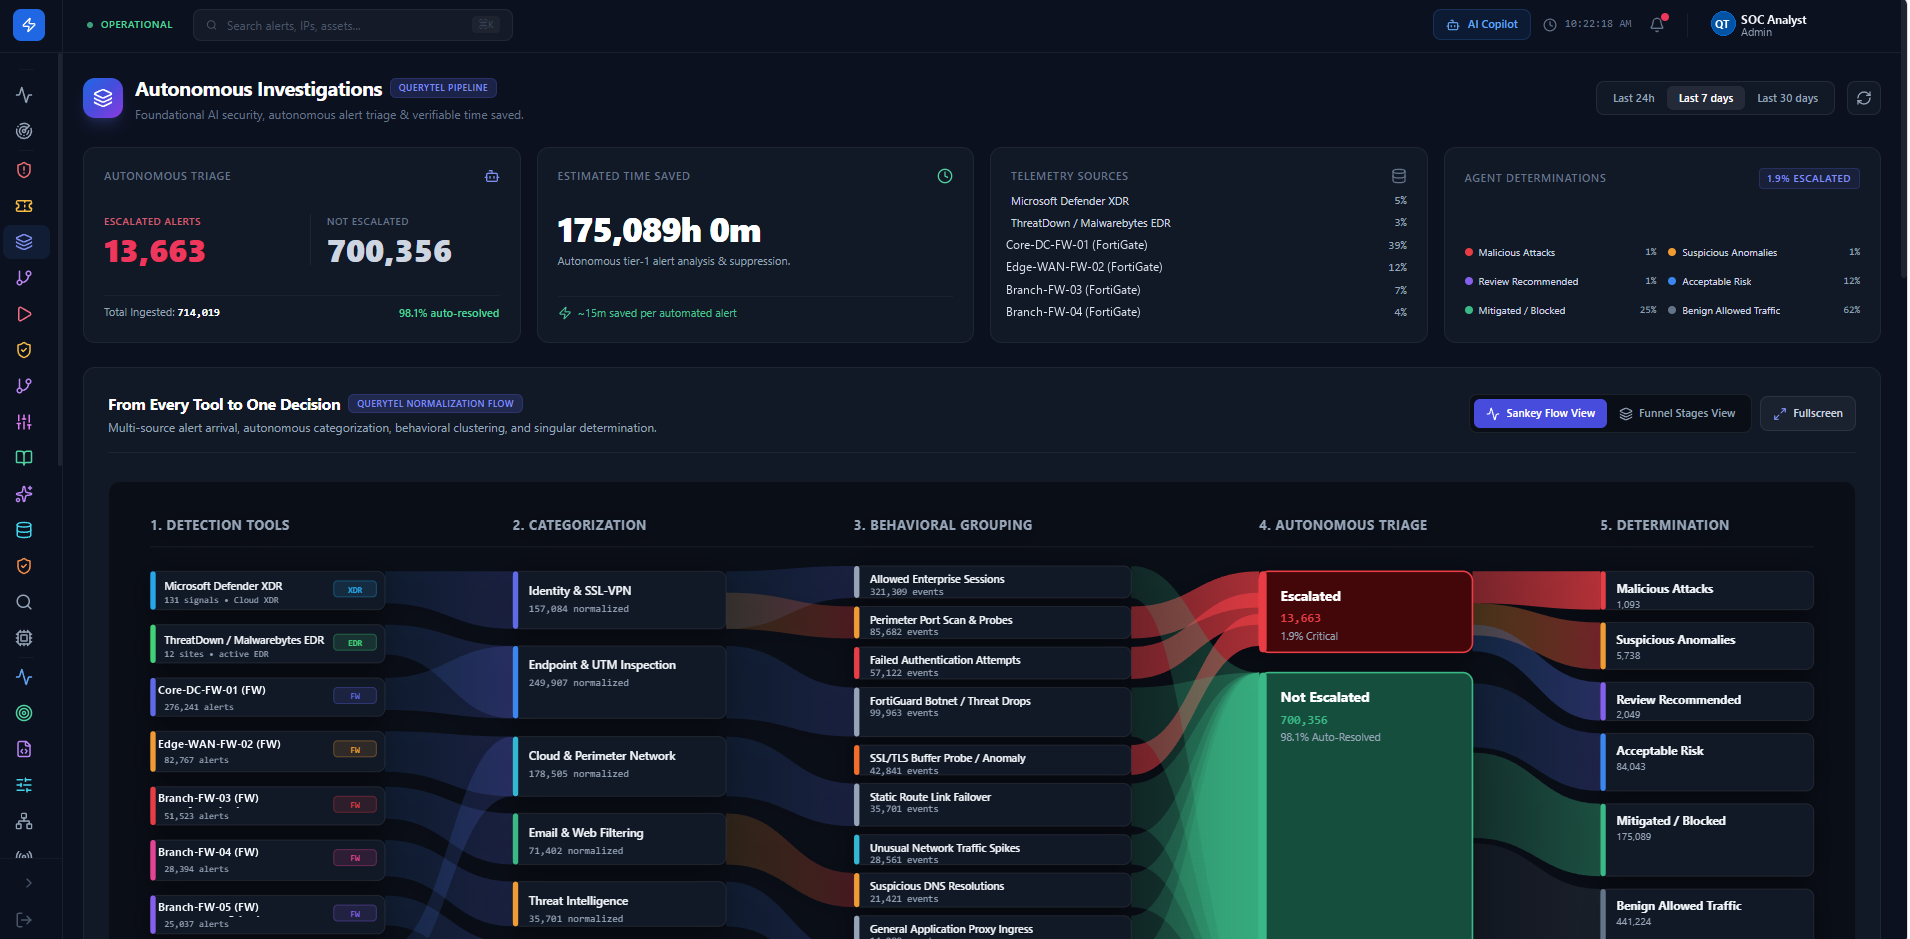Select the highlighted layers icon in sidebar
Viewport: 1910px width, 939px height.
24,242
